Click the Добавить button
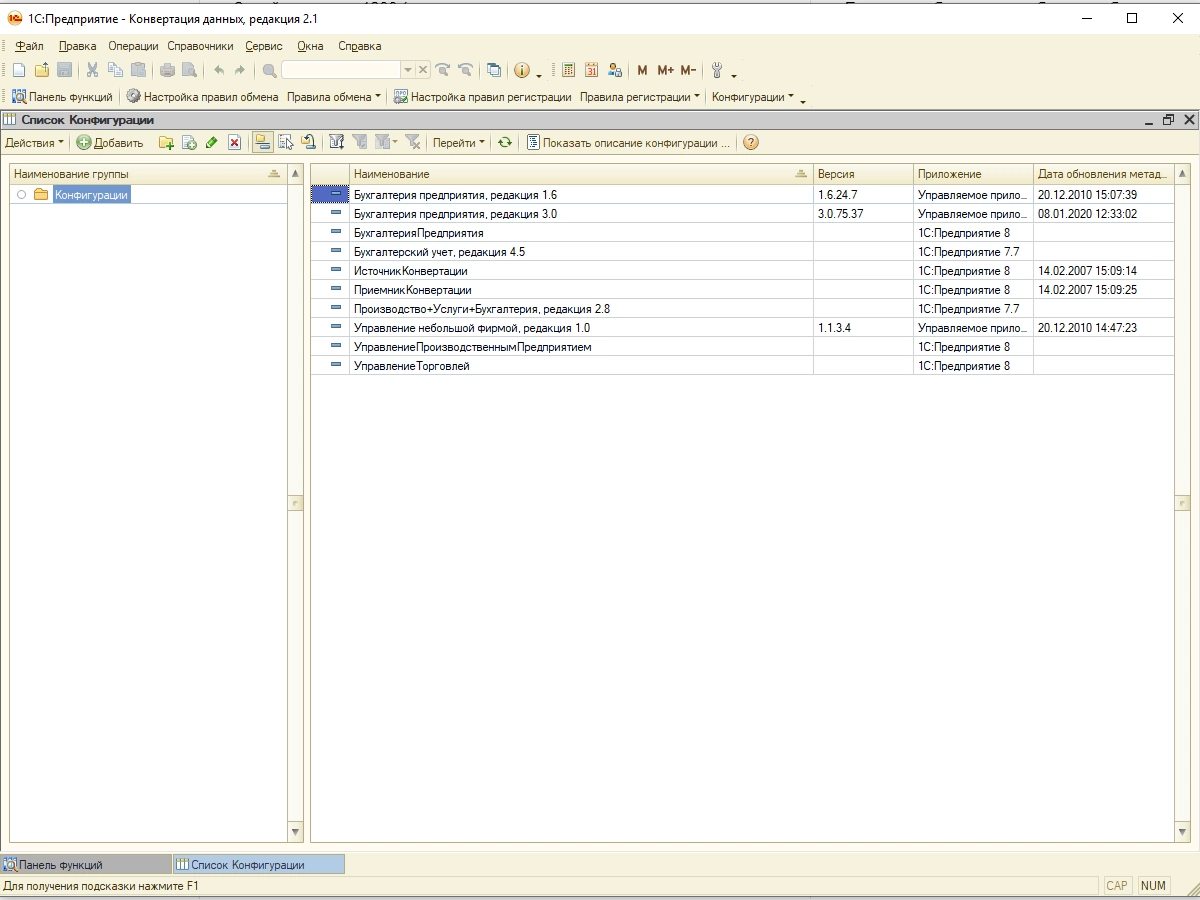 point(110,143)
